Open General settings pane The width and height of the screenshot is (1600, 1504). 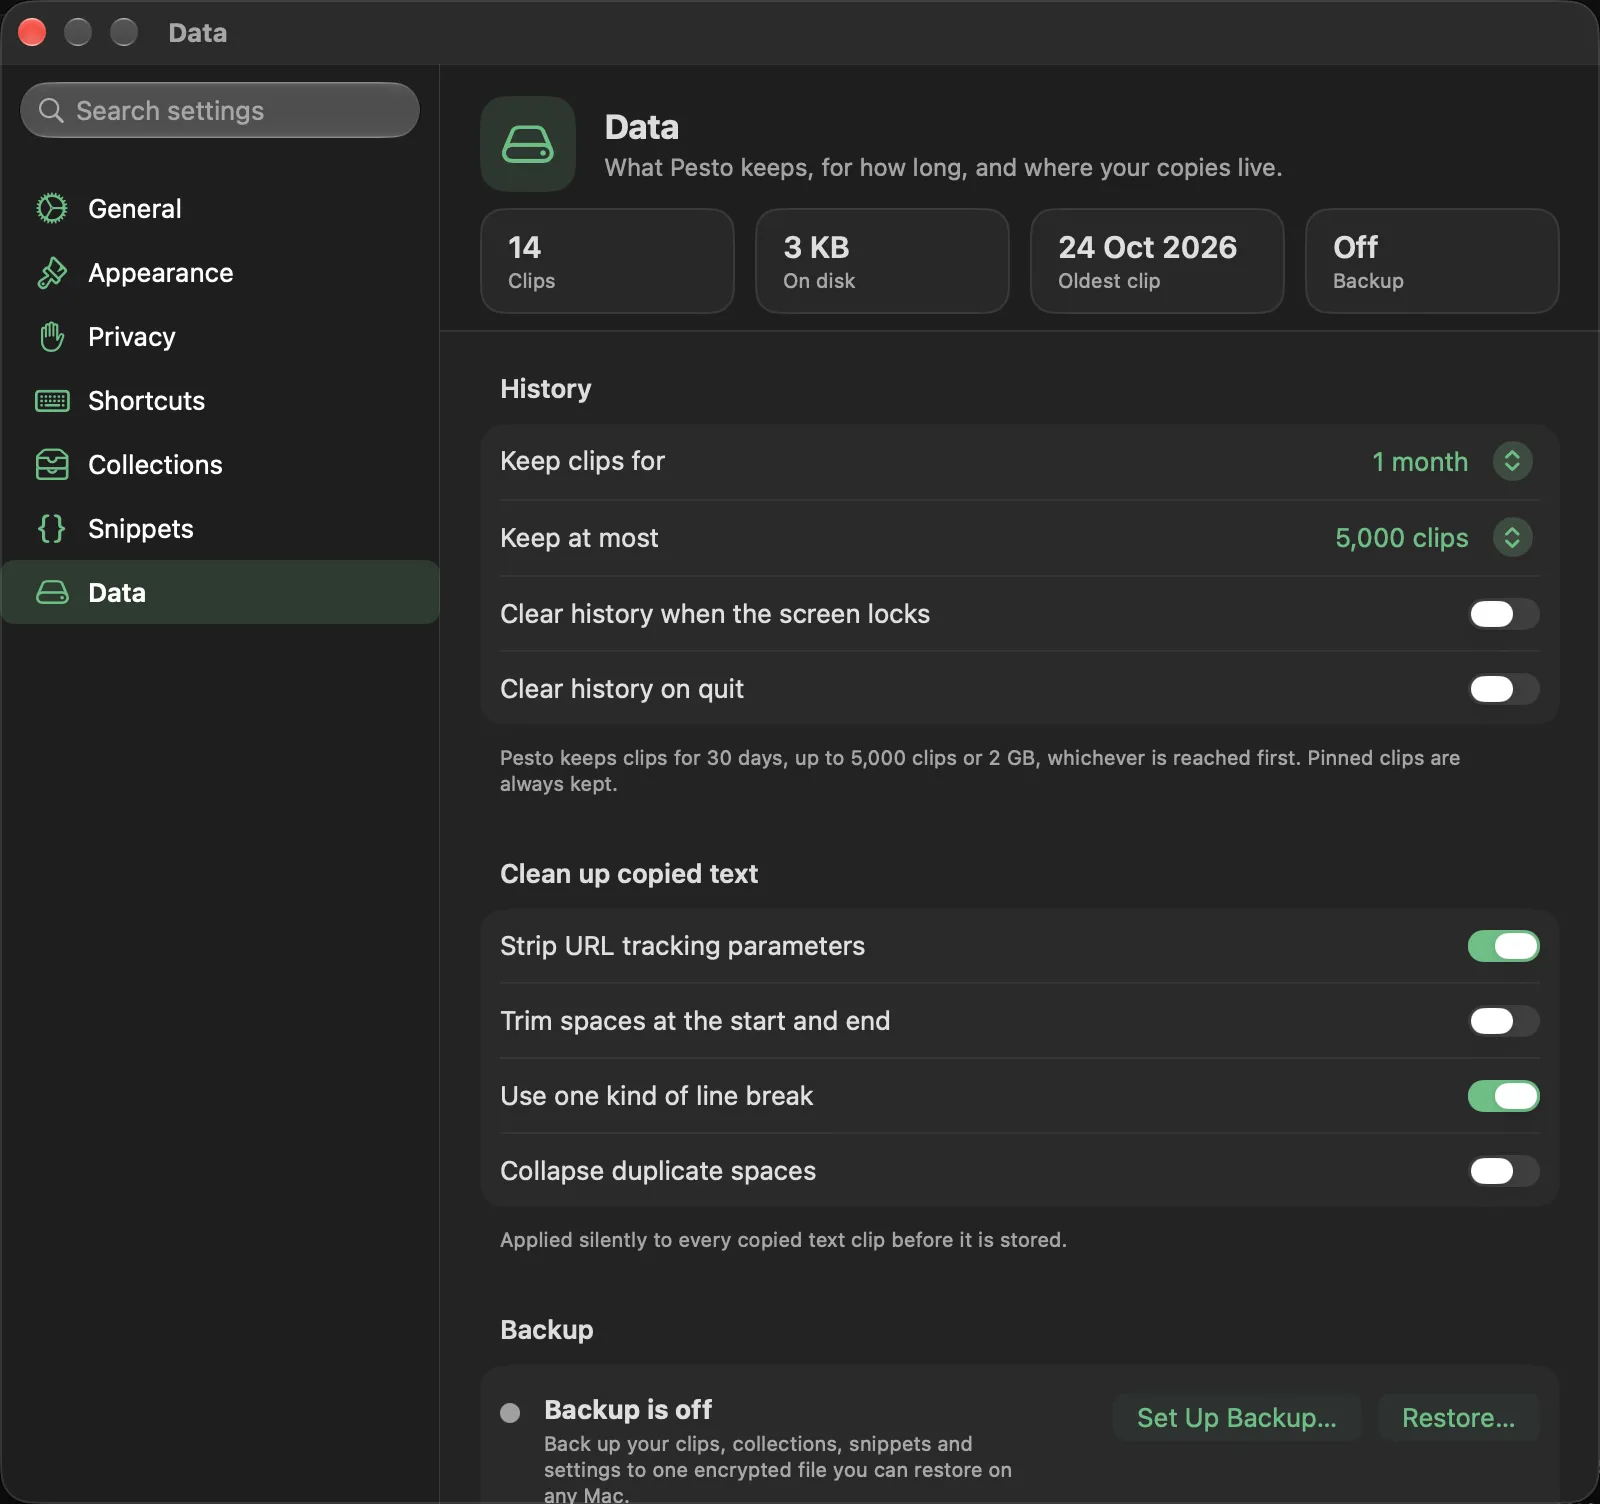[220, 208]
